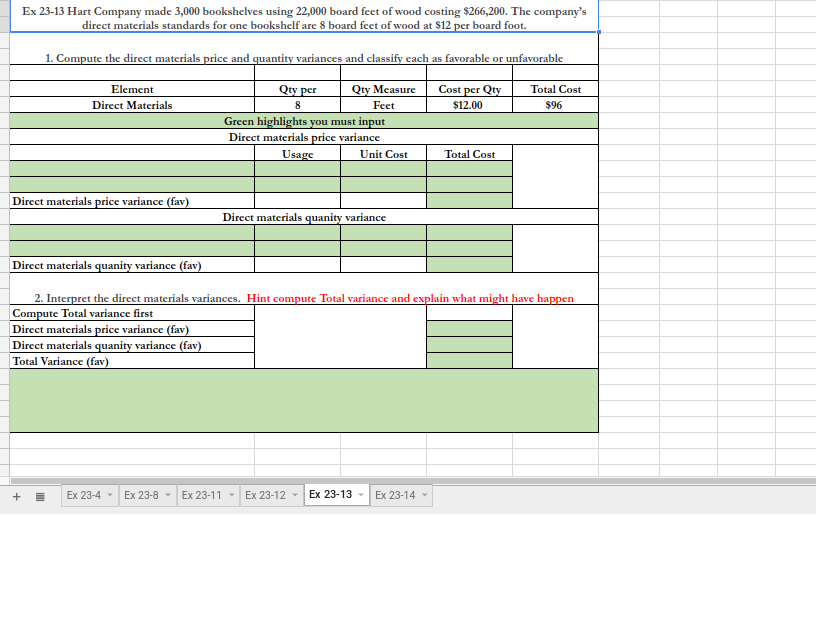Open the all sheets list icon

pyautogui.click(x=40, y=496)
